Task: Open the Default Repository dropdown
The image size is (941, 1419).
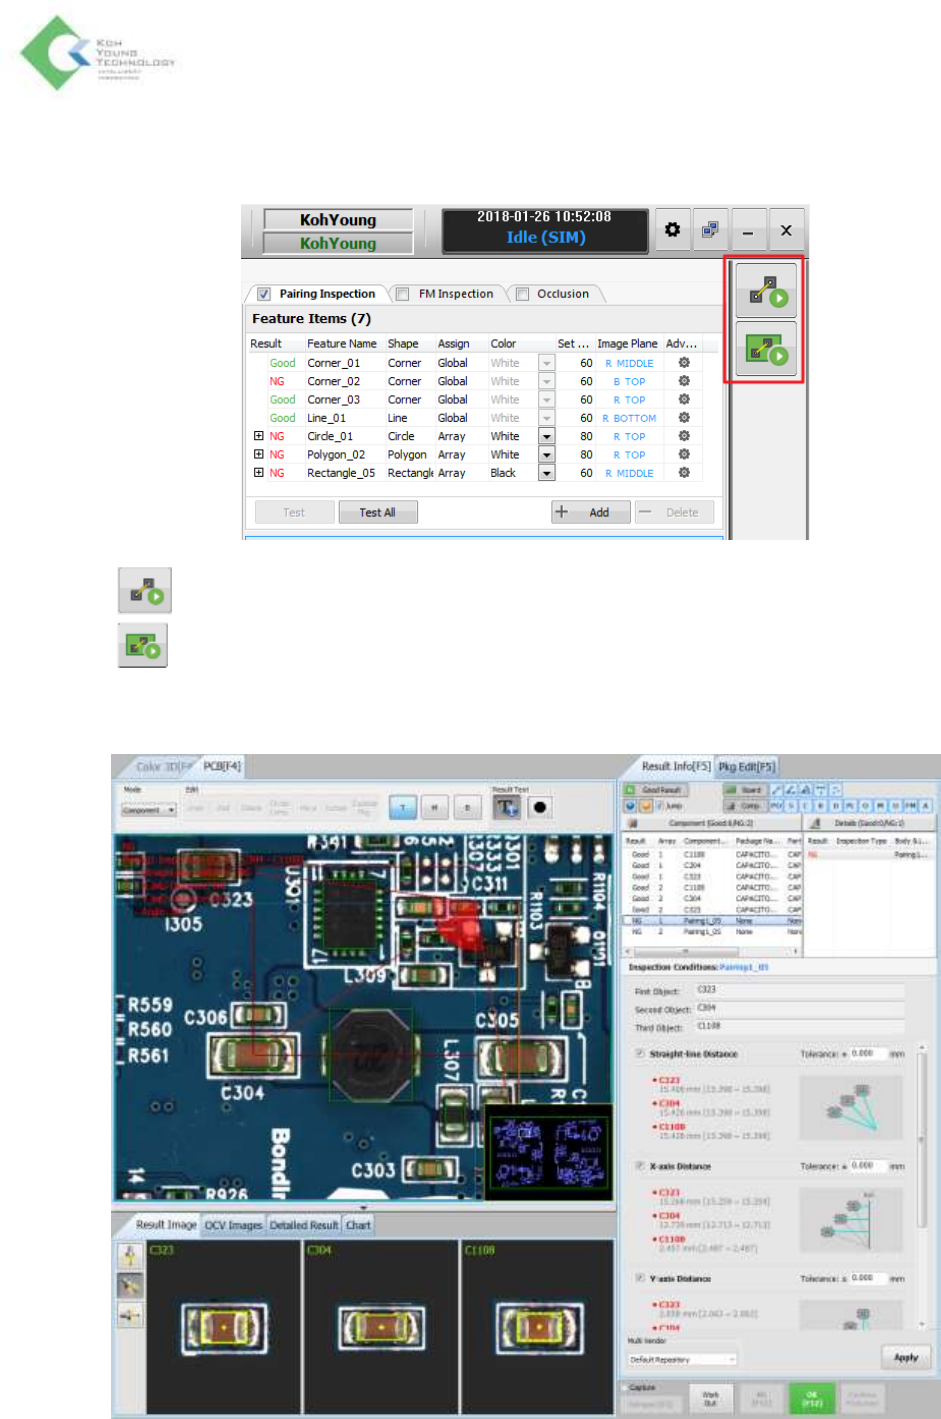Action: [682, 1359]
